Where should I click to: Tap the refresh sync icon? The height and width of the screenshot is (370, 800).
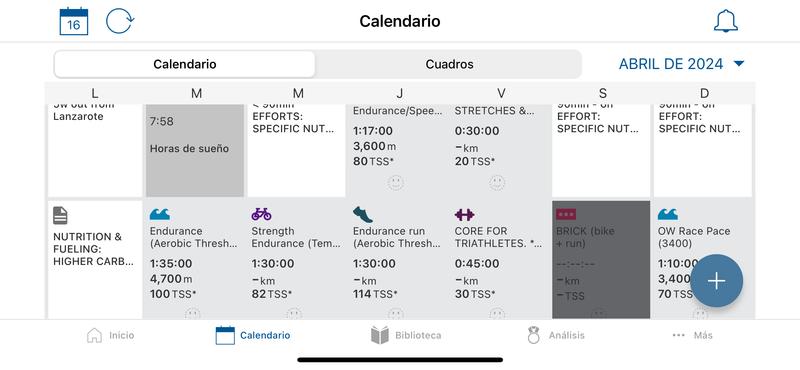pyautogui.click(x=120, y=21)
